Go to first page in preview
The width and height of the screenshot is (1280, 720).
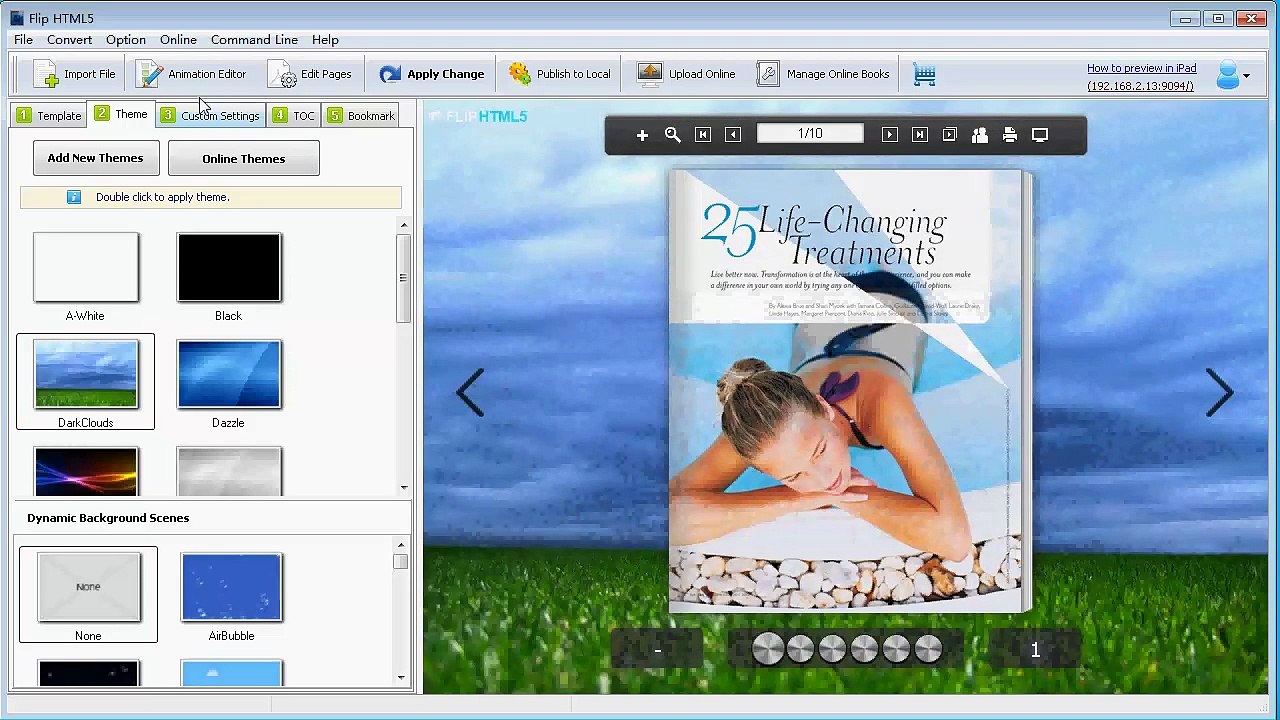click(703, 135)
